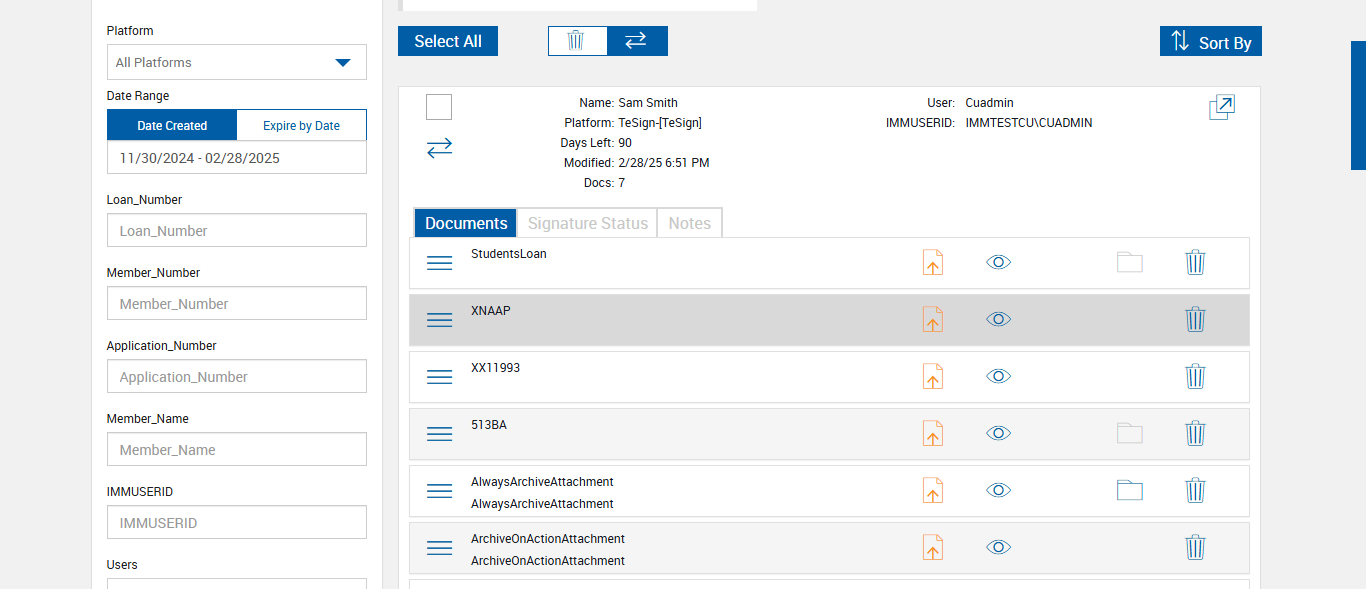
Task: Delete the StudentsLoan document
Action: tap(1196, 263)
